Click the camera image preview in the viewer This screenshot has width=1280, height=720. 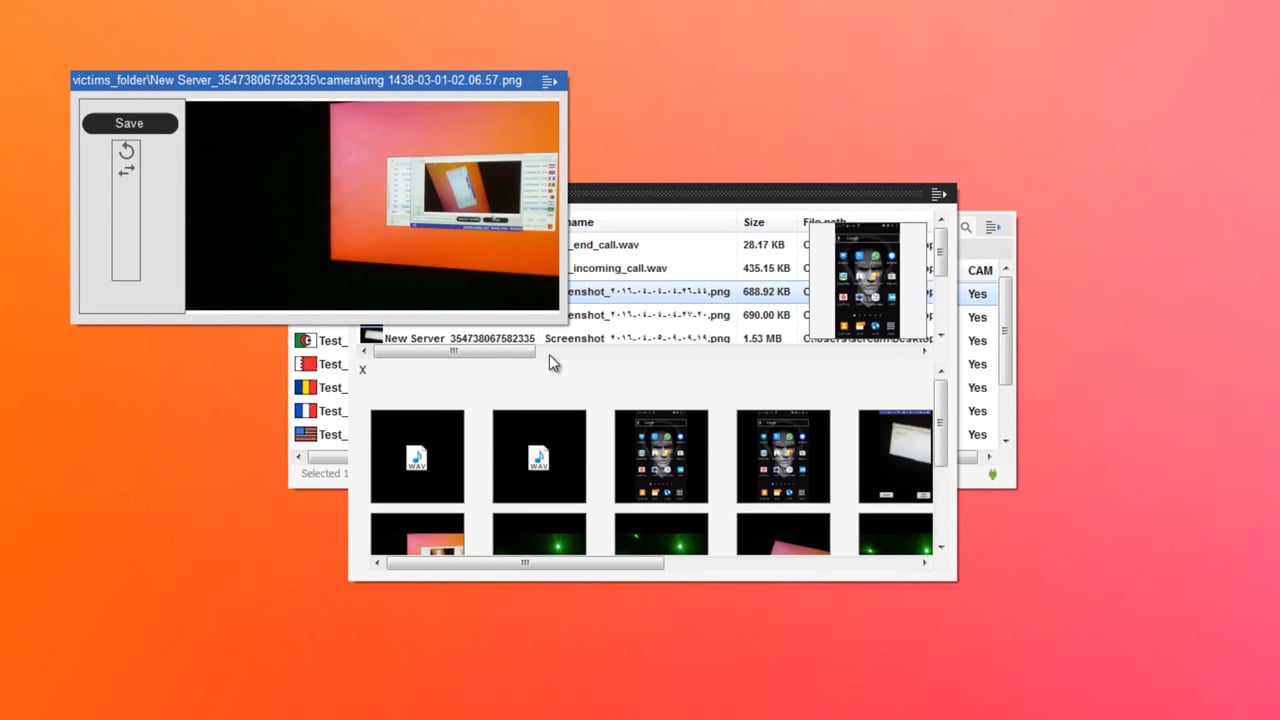372,205
